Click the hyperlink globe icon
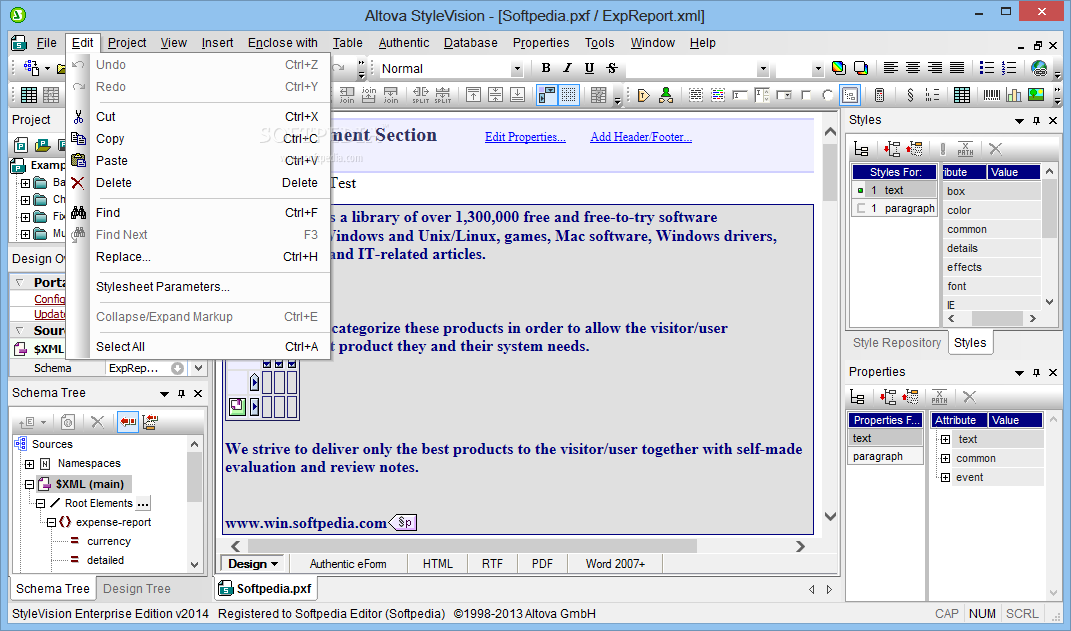Viewport: 1071px width, 631px height. [1039, 68]
